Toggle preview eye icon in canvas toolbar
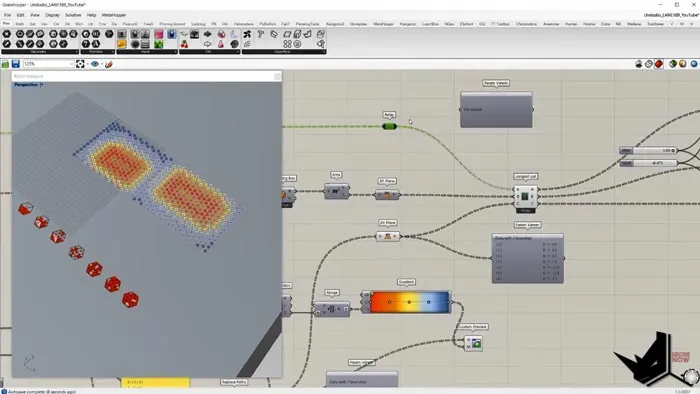 click(95, 64)
